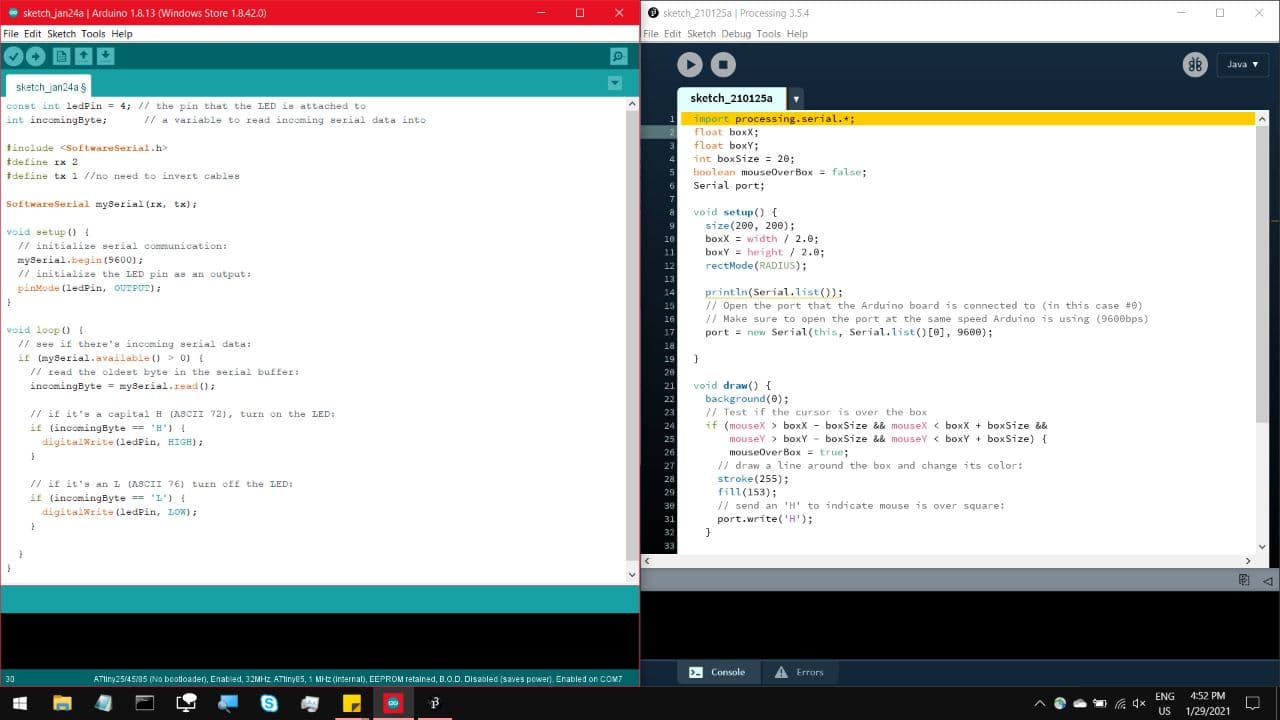This screenshot has width=1280, height=720.
Task: Open the Arduino Serial Monitor icon
Action: click(x=619, y=57)
